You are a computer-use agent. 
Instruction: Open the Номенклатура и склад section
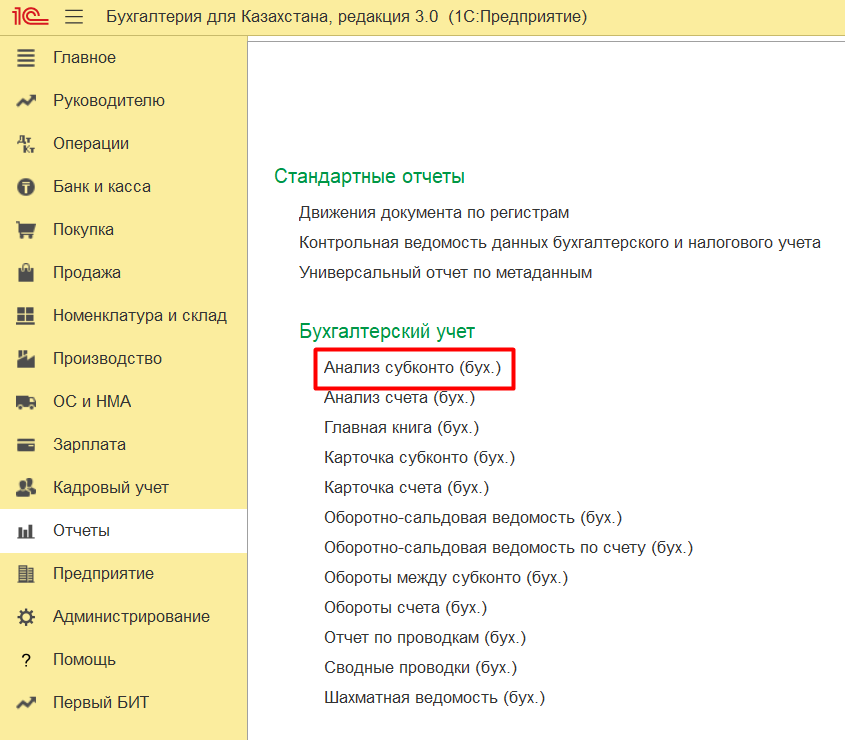[x=139, y=316]
